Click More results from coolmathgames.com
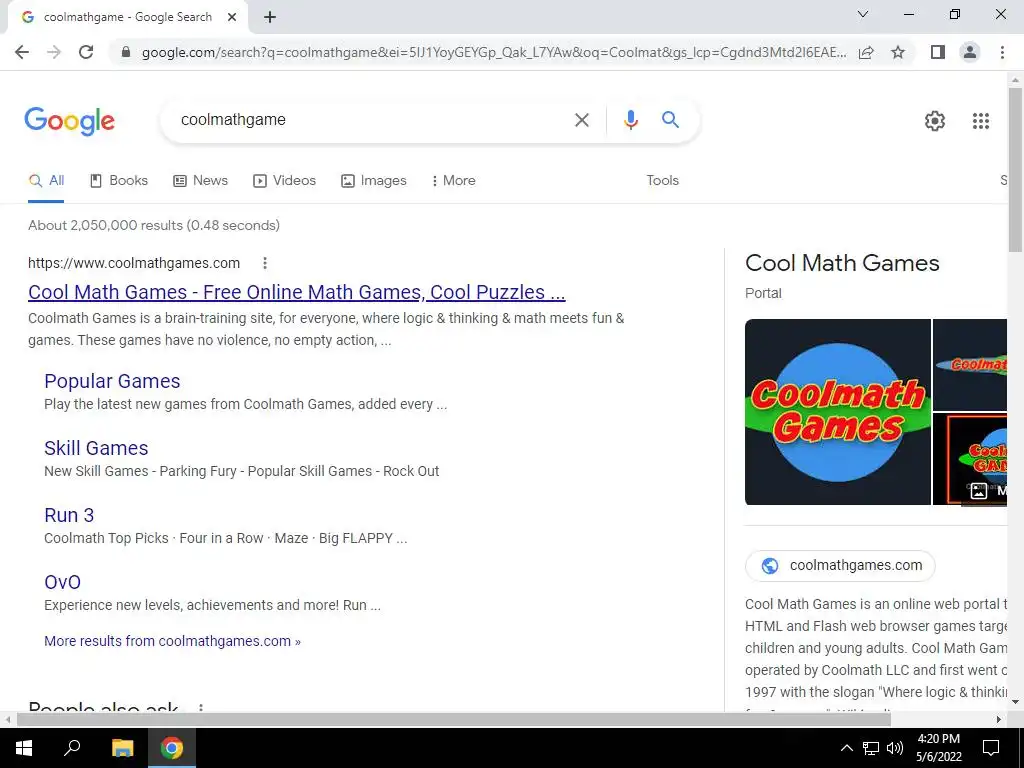The width and height of the screenshot is (1024, 768). (172, 641)
